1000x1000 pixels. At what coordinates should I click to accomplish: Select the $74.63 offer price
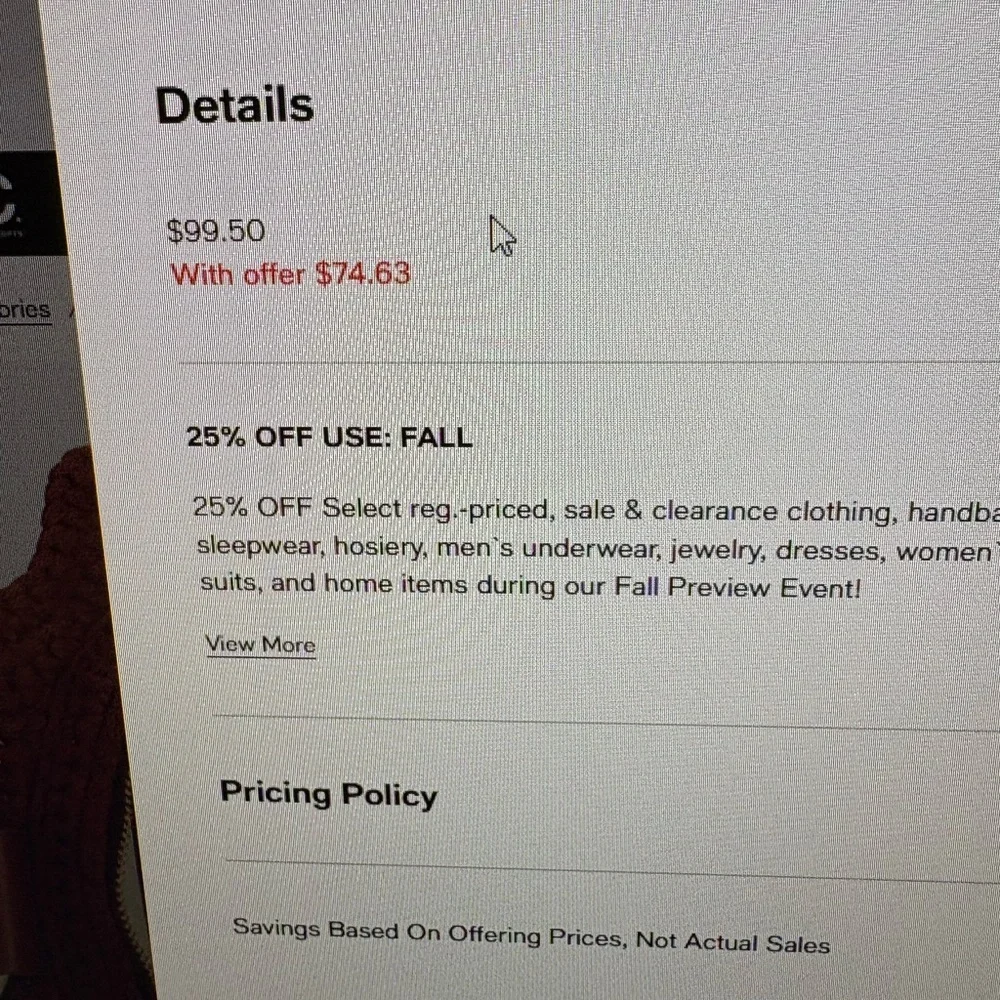point(363,274)
